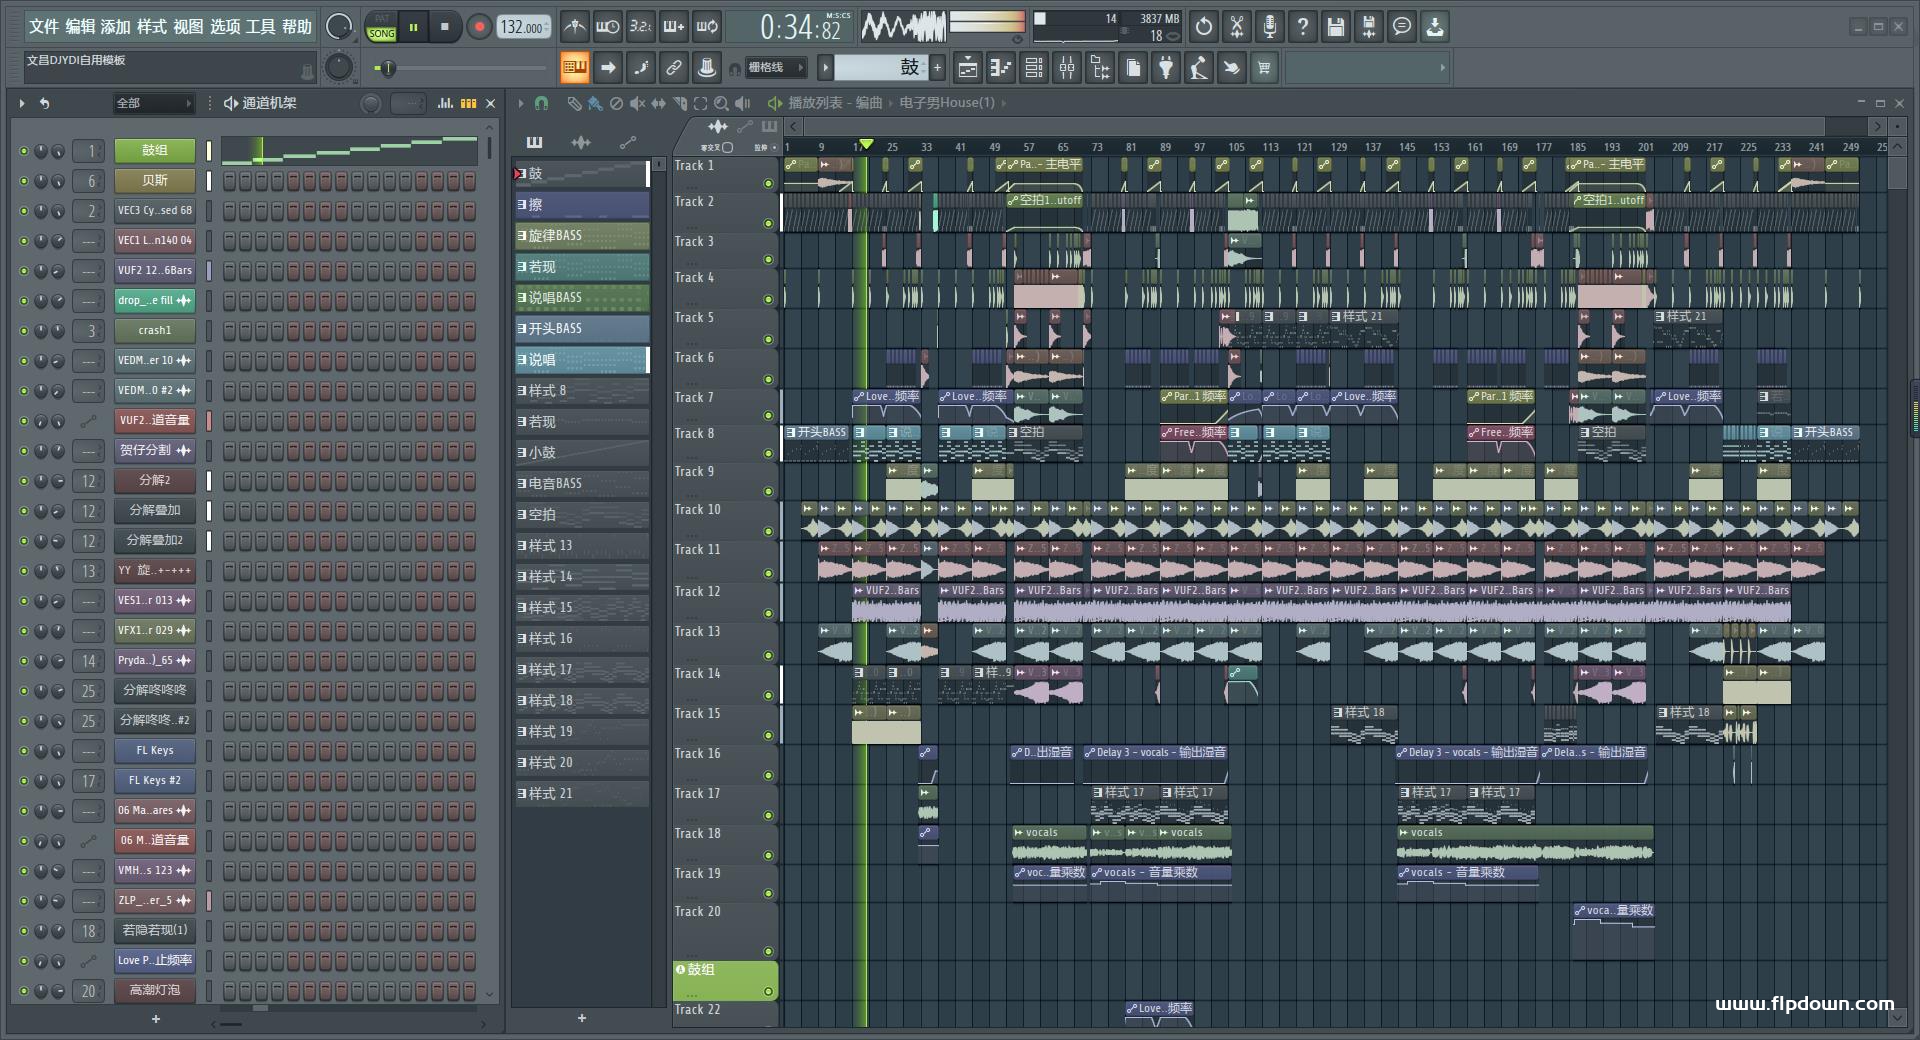1920x1040 pixels.
Task: Click multilink to controllers knob icon
Action: [707, 68]
